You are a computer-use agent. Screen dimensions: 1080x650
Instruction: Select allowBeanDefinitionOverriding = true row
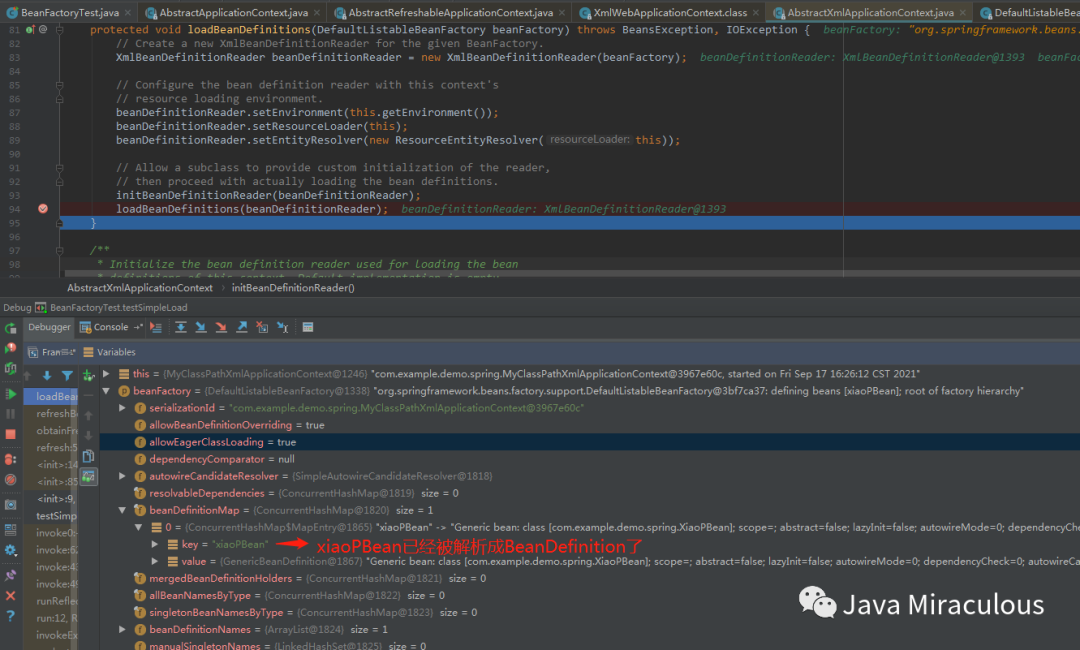coord(590,425)
